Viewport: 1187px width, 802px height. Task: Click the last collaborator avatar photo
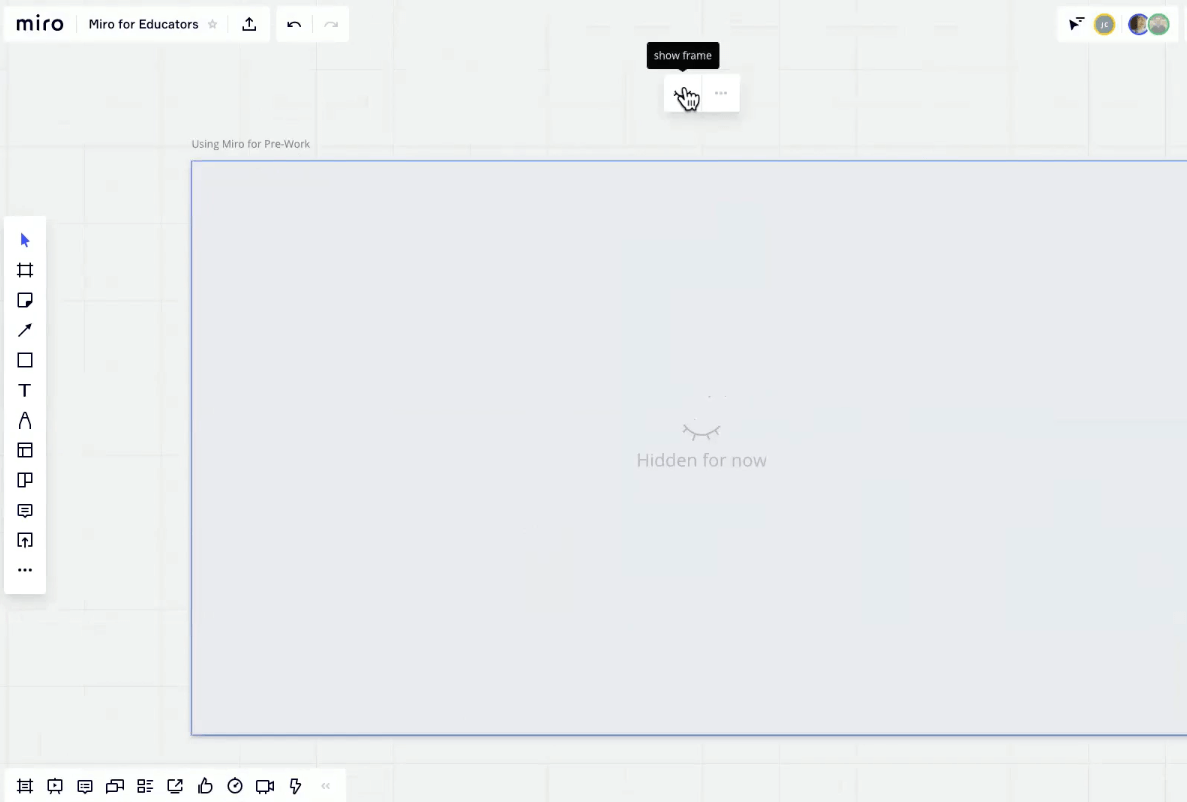point(1159,25)
